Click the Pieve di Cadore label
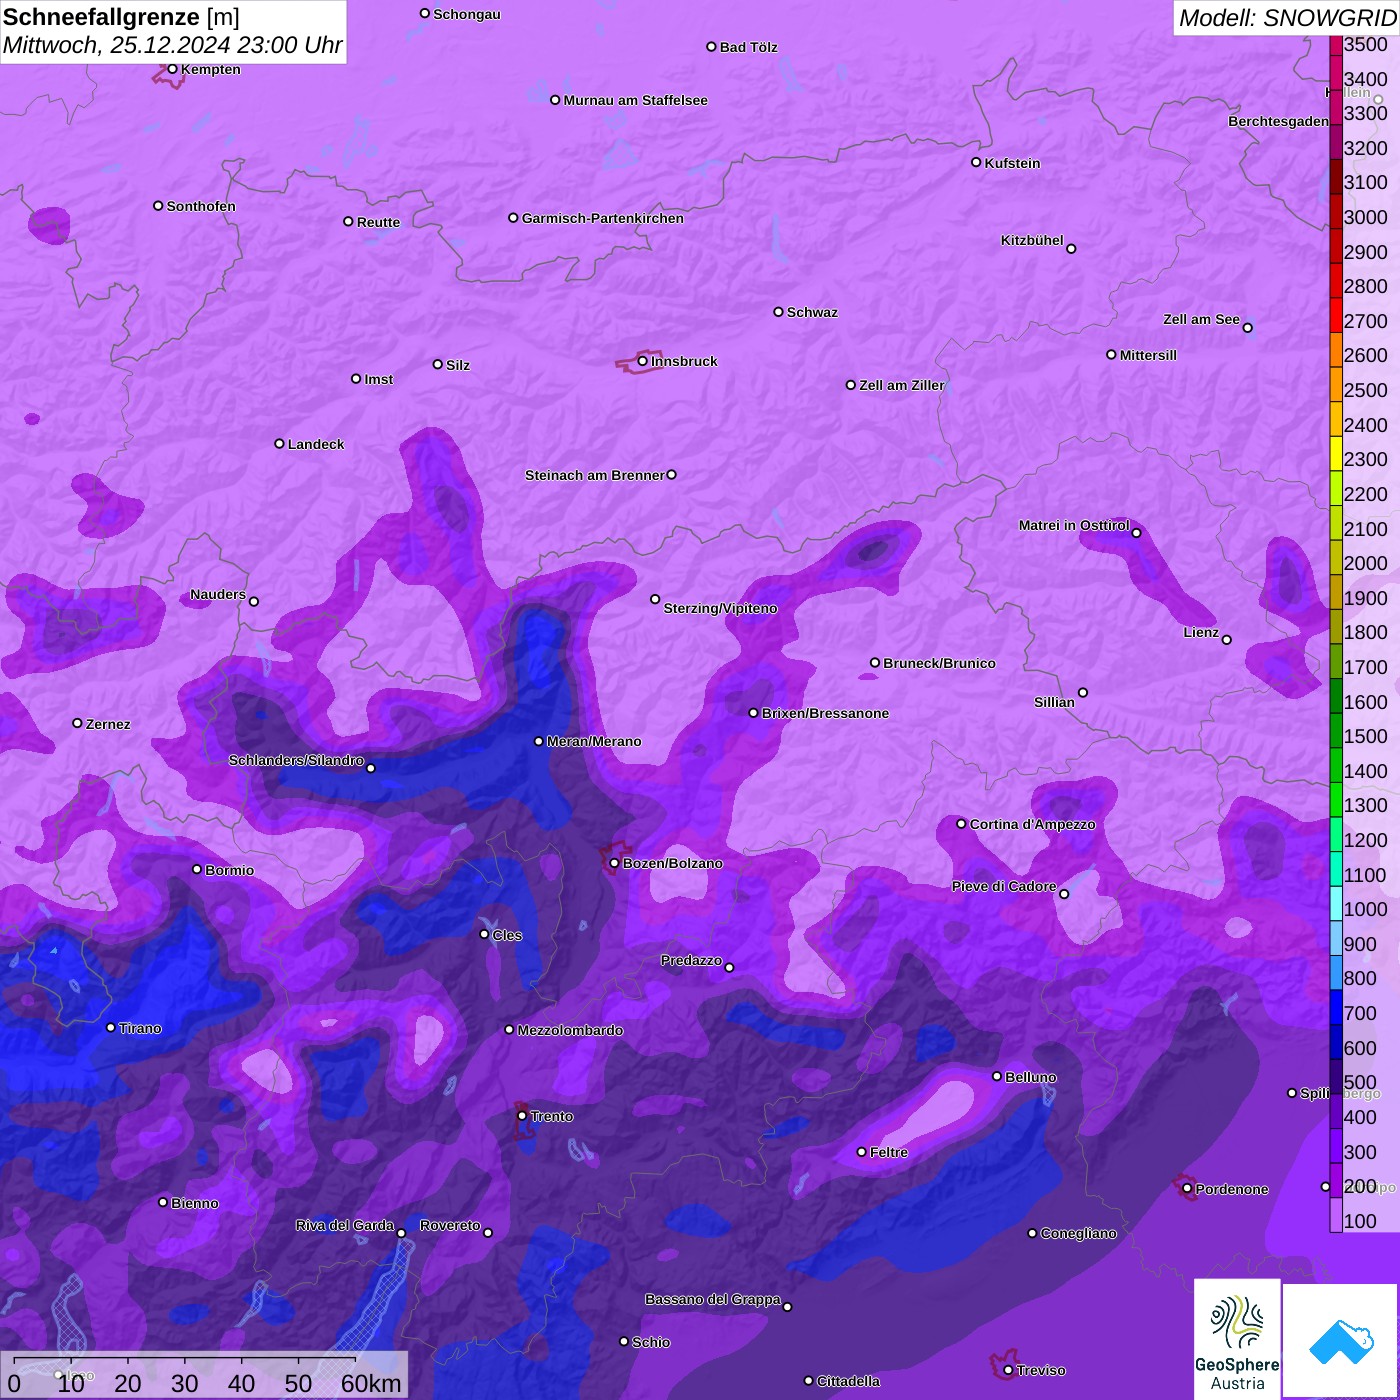This screenshot has width=1400, height=1400. click(x=1004, y=886)
